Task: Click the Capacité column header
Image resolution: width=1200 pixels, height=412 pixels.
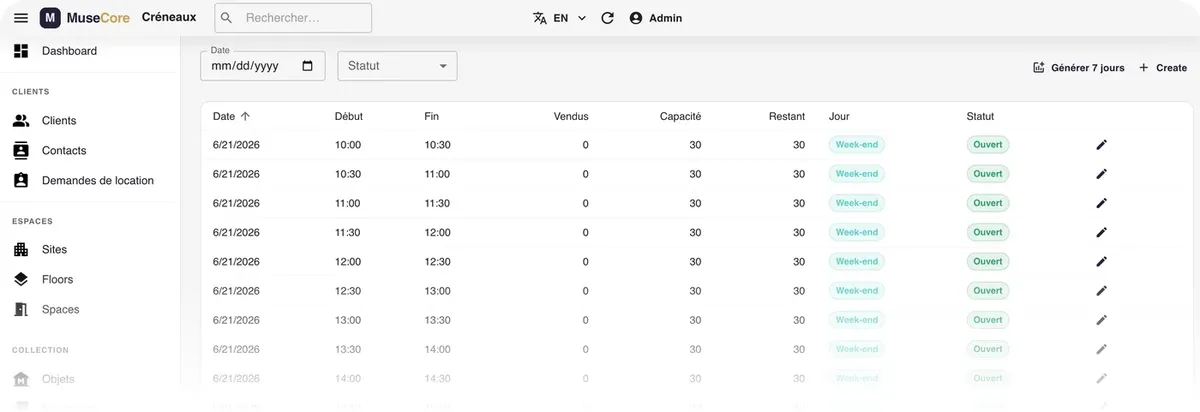Action: (681, 116)
